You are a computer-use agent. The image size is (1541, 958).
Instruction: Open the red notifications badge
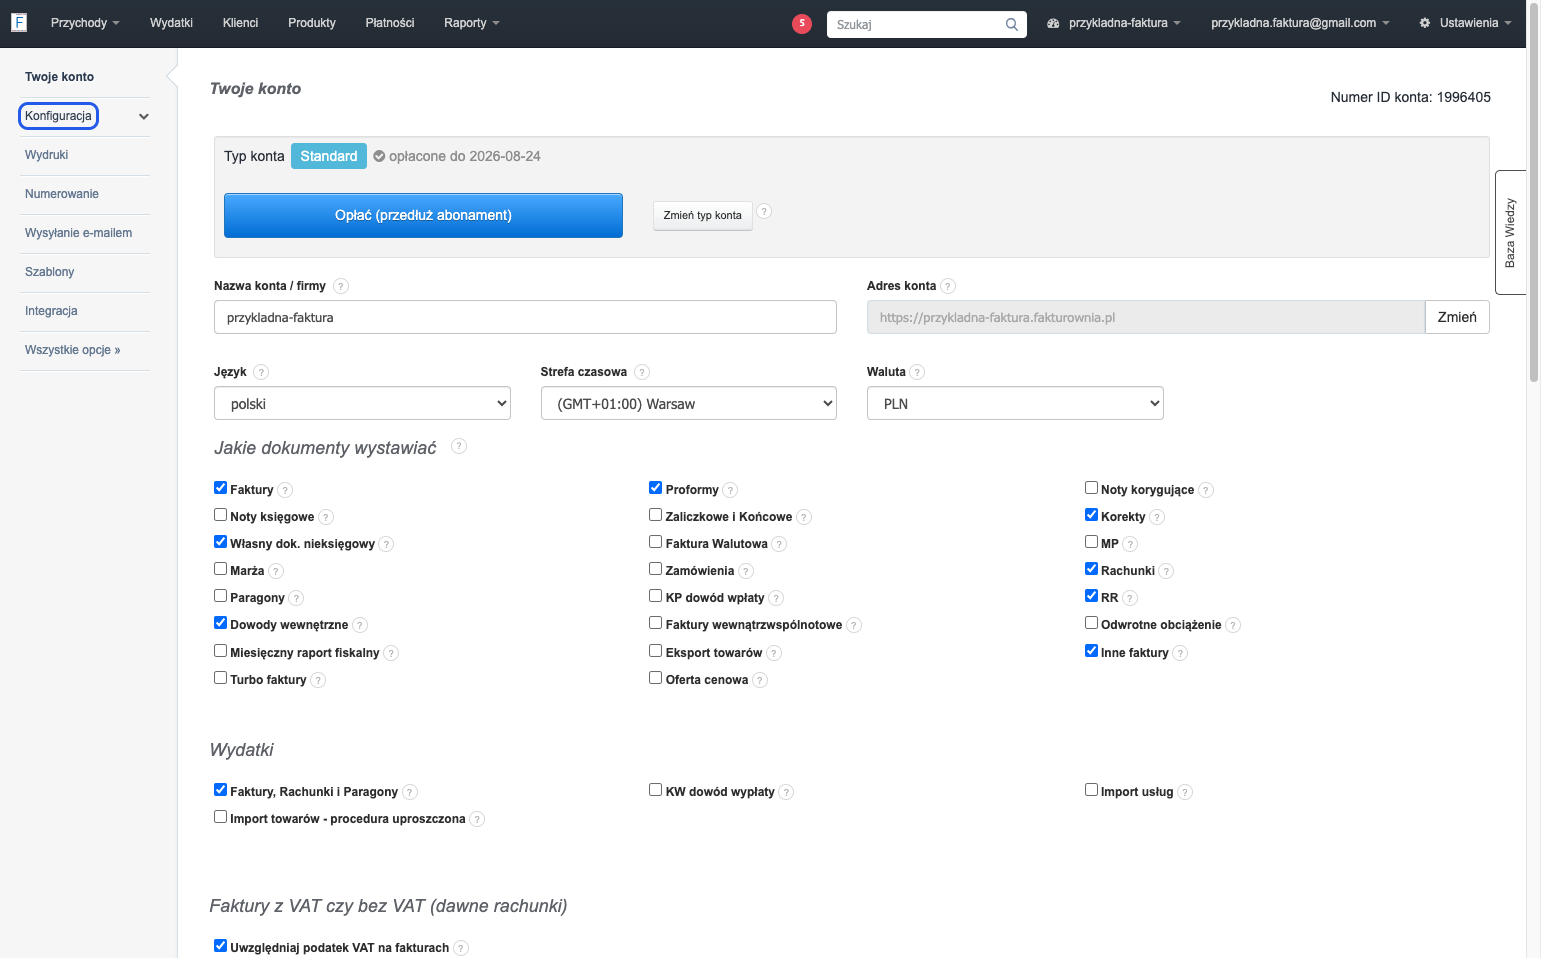pyautogui.click(x=802, y=23)
